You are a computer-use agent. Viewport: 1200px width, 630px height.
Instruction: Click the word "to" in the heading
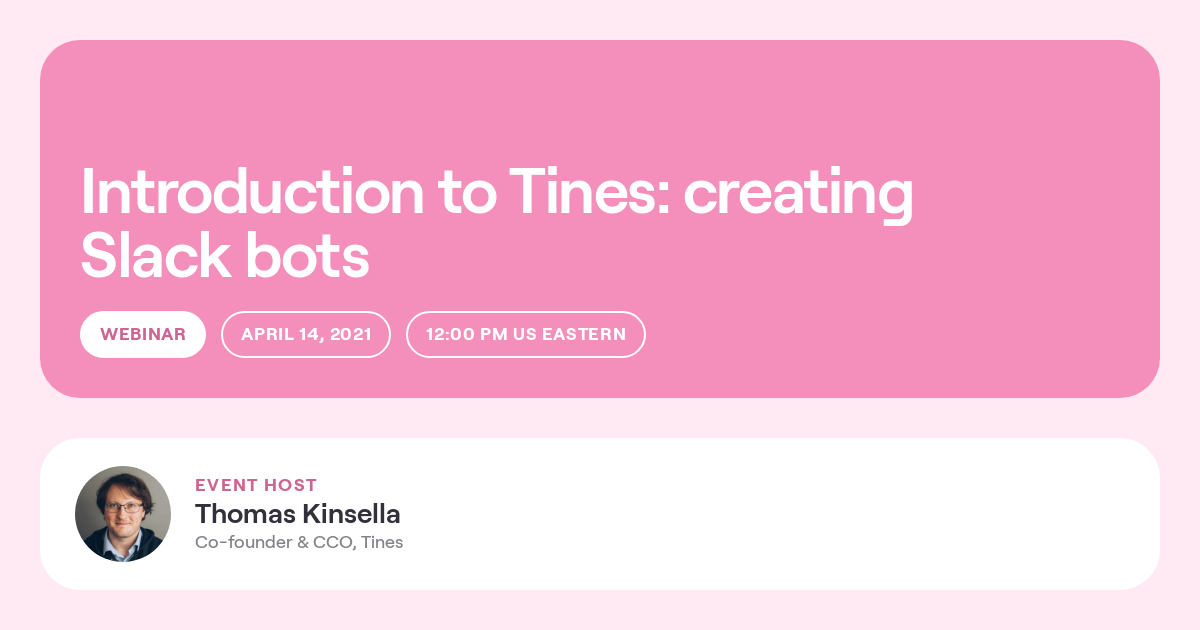pyautogui.click(x=466, y=194)
